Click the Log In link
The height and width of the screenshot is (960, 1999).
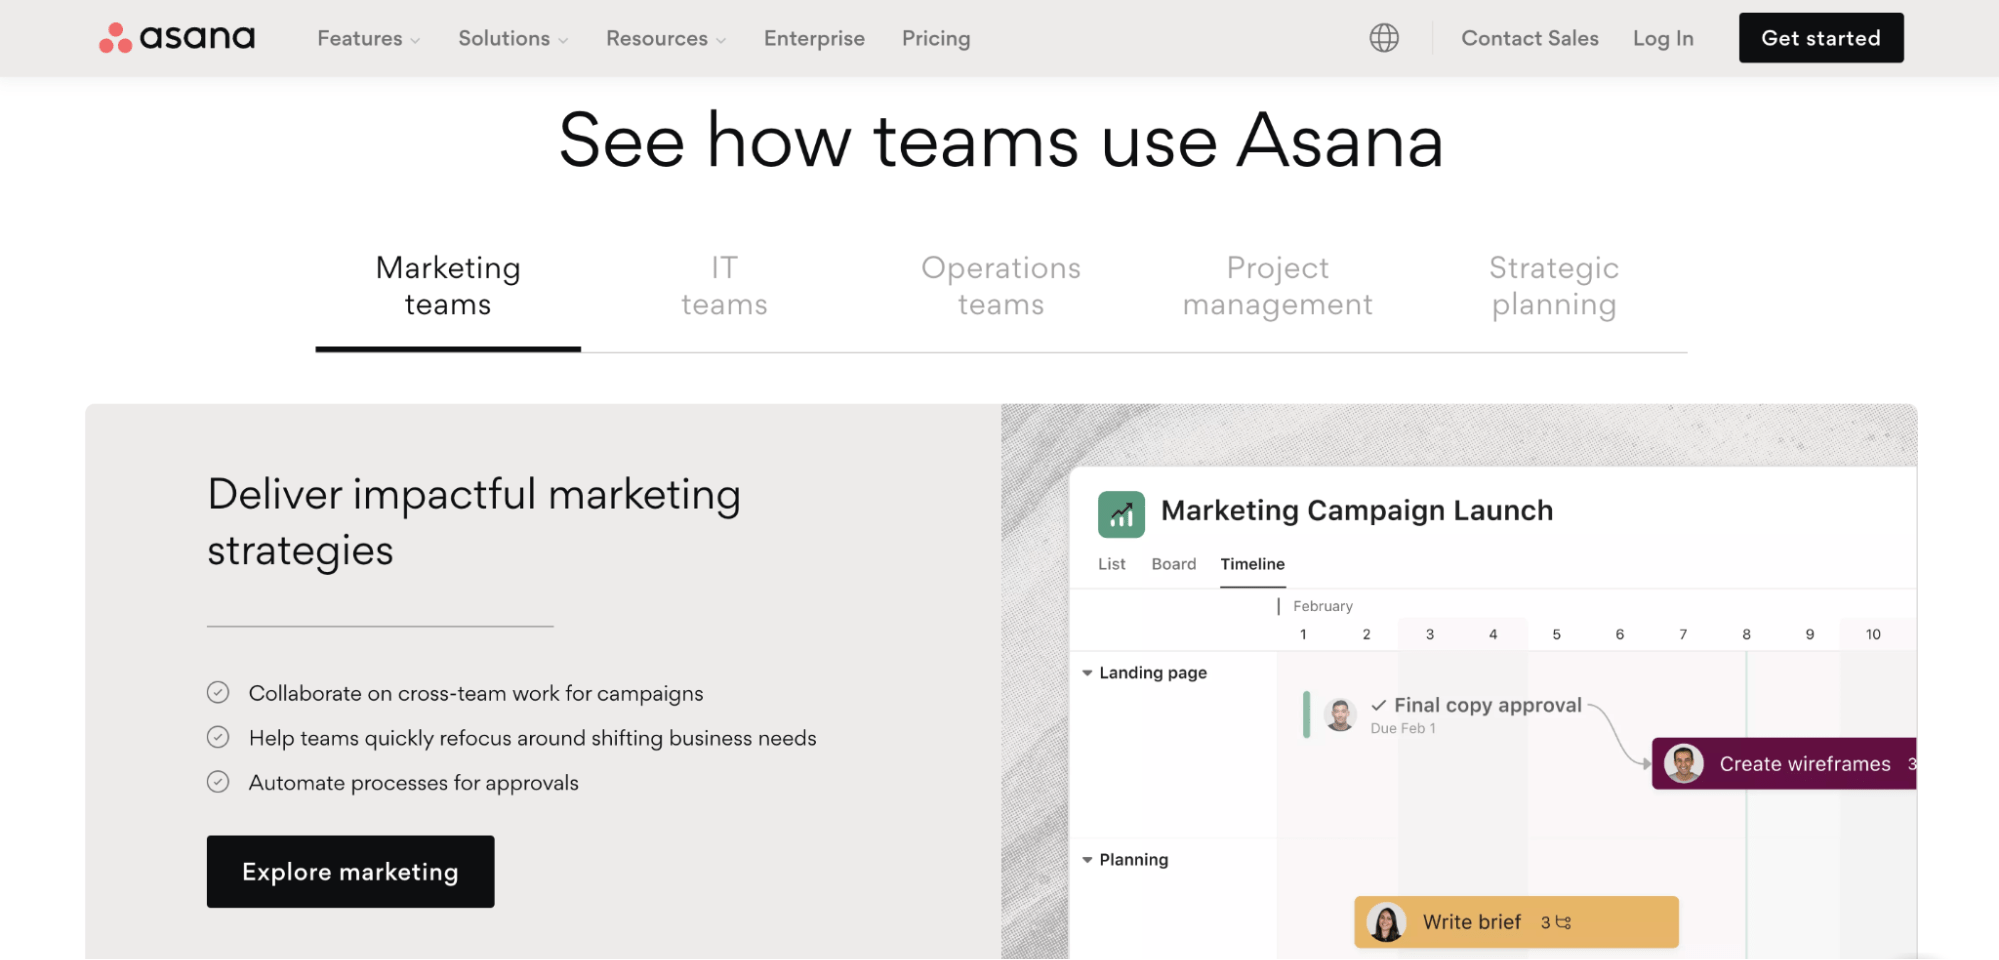point(1663,38)
